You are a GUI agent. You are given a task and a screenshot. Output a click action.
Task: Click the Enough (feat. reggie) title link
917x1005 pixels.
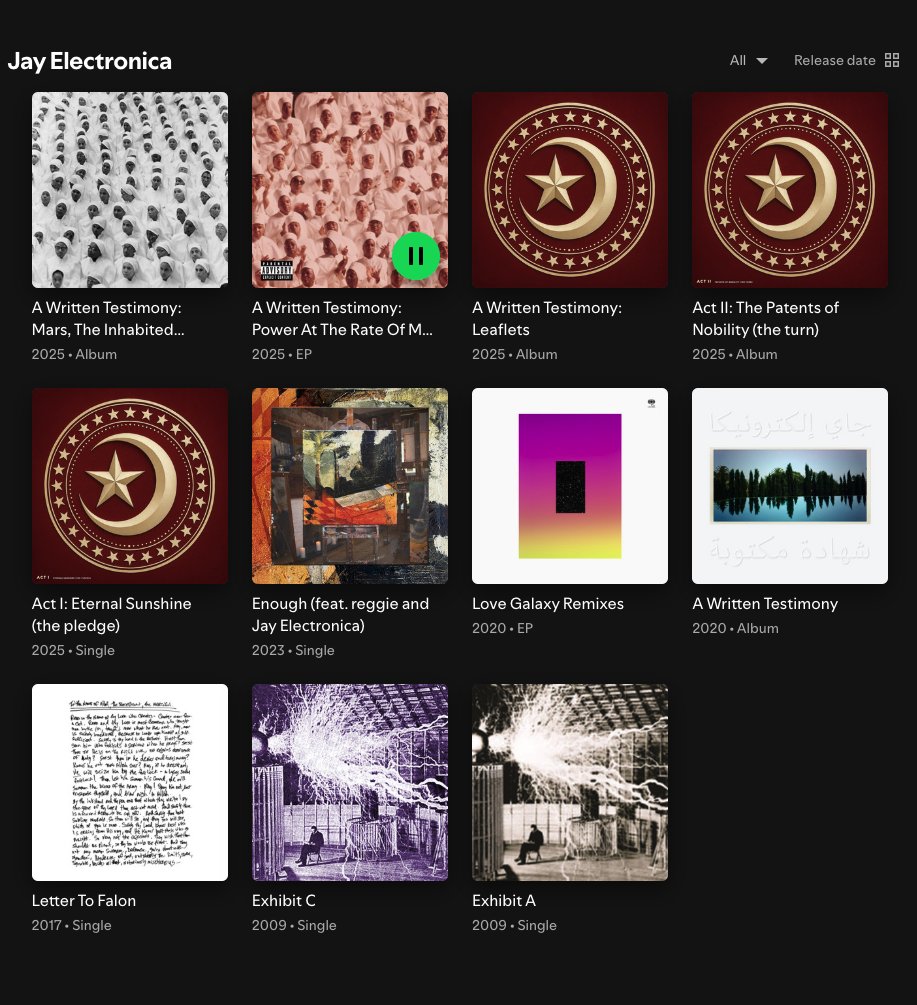tap(340, 615)
